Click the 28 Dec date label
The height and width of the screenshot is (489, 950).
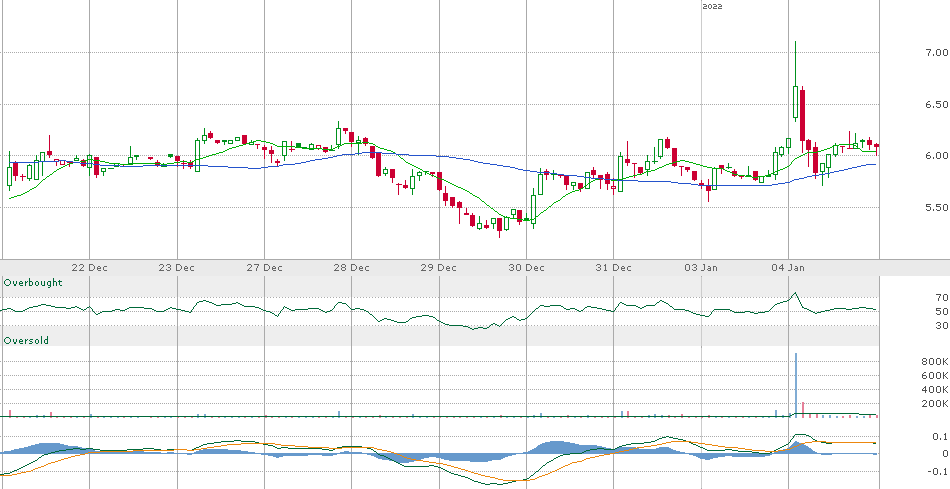(x=352, y=267)
